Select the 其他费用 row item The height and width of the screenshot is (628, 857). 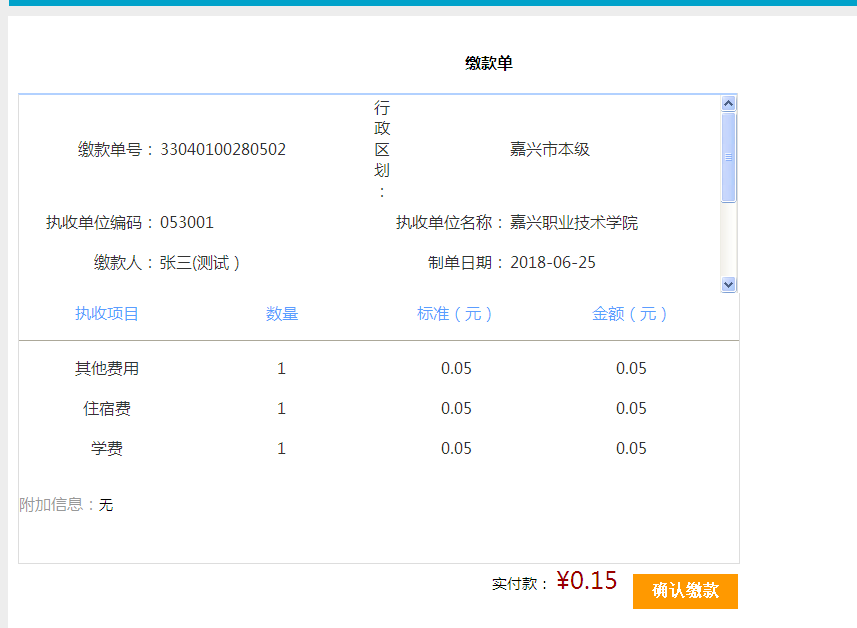click(107, 369)
